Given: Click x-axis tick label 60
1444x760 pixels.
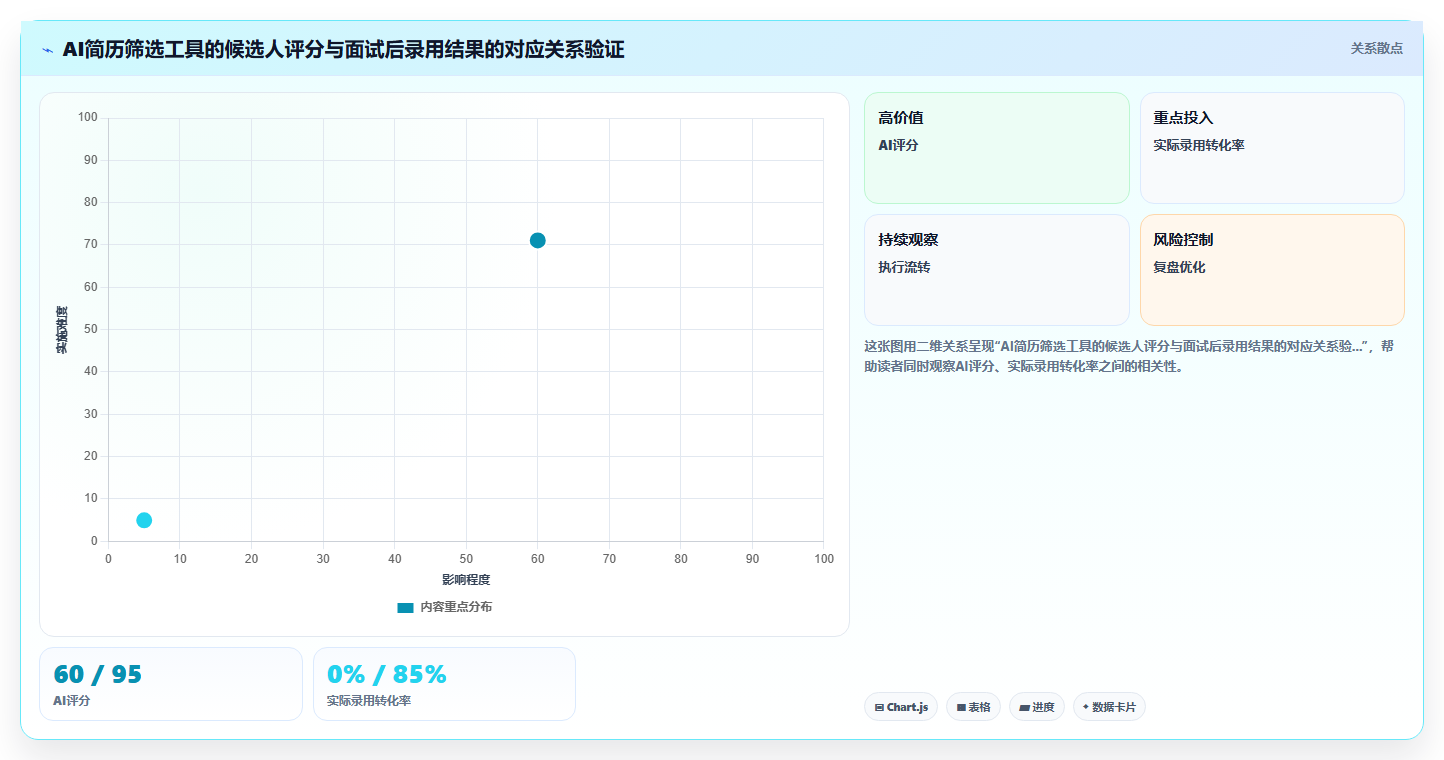Looking at the screenshot, I should click(538, 559).
